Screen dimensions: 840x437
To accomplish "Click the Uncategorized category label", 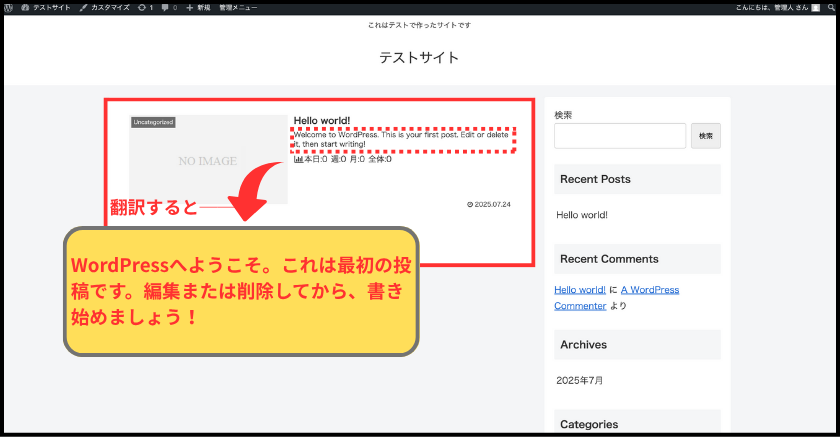I will click(153, 122).
